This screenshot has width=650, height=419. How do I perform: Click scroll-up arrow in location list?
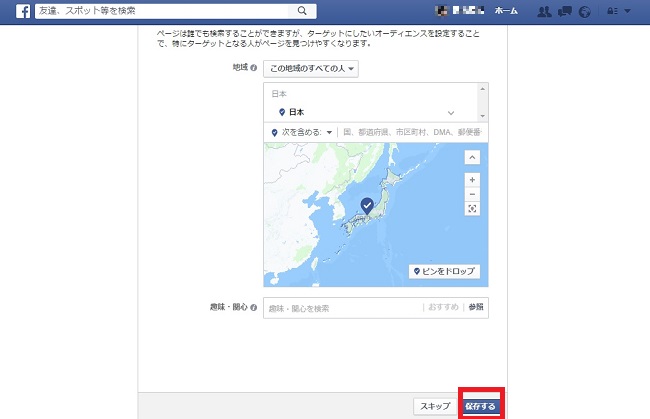coord(483,89)
